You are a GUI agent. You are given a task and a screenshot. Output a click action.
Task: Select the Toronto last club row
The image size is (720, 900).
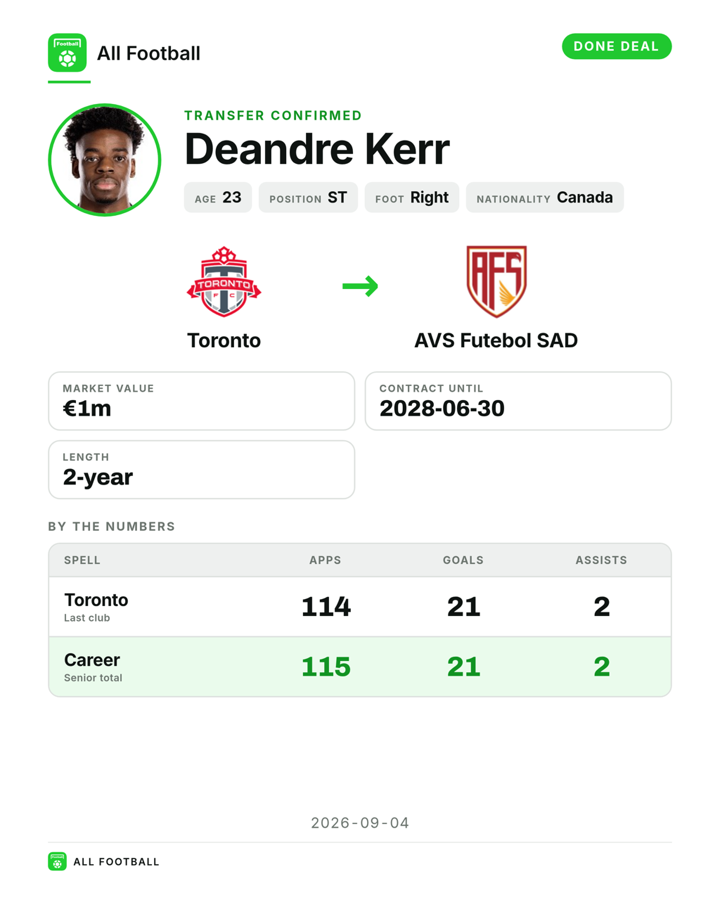click(x=360, y=607)
